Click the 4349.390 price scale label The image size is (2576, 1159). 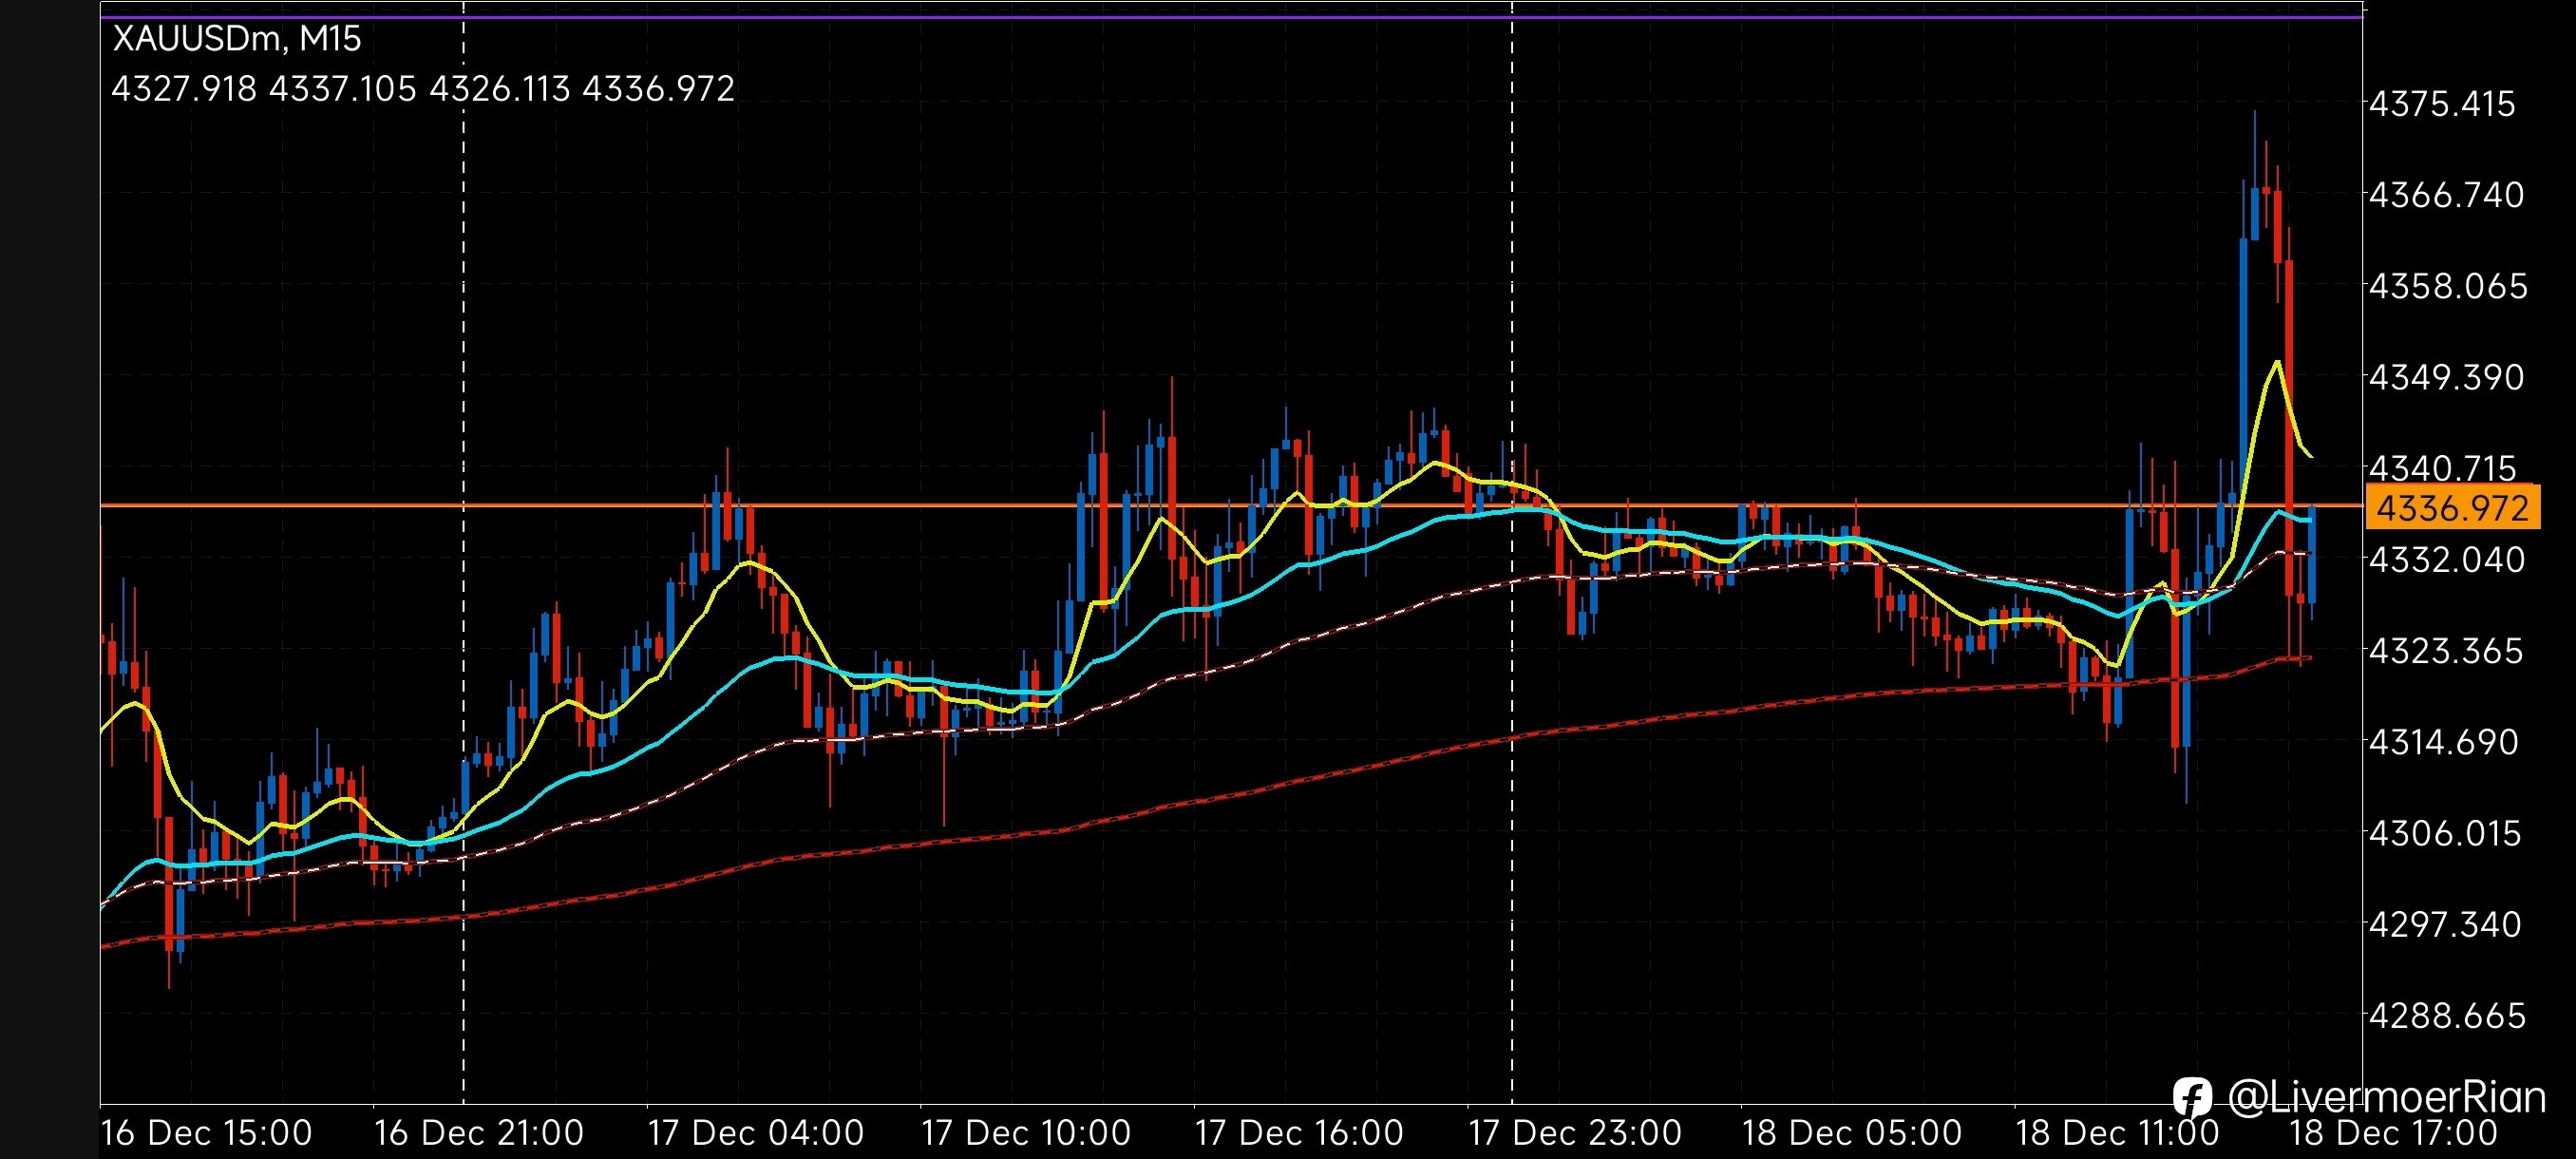tap(2446, 377)
